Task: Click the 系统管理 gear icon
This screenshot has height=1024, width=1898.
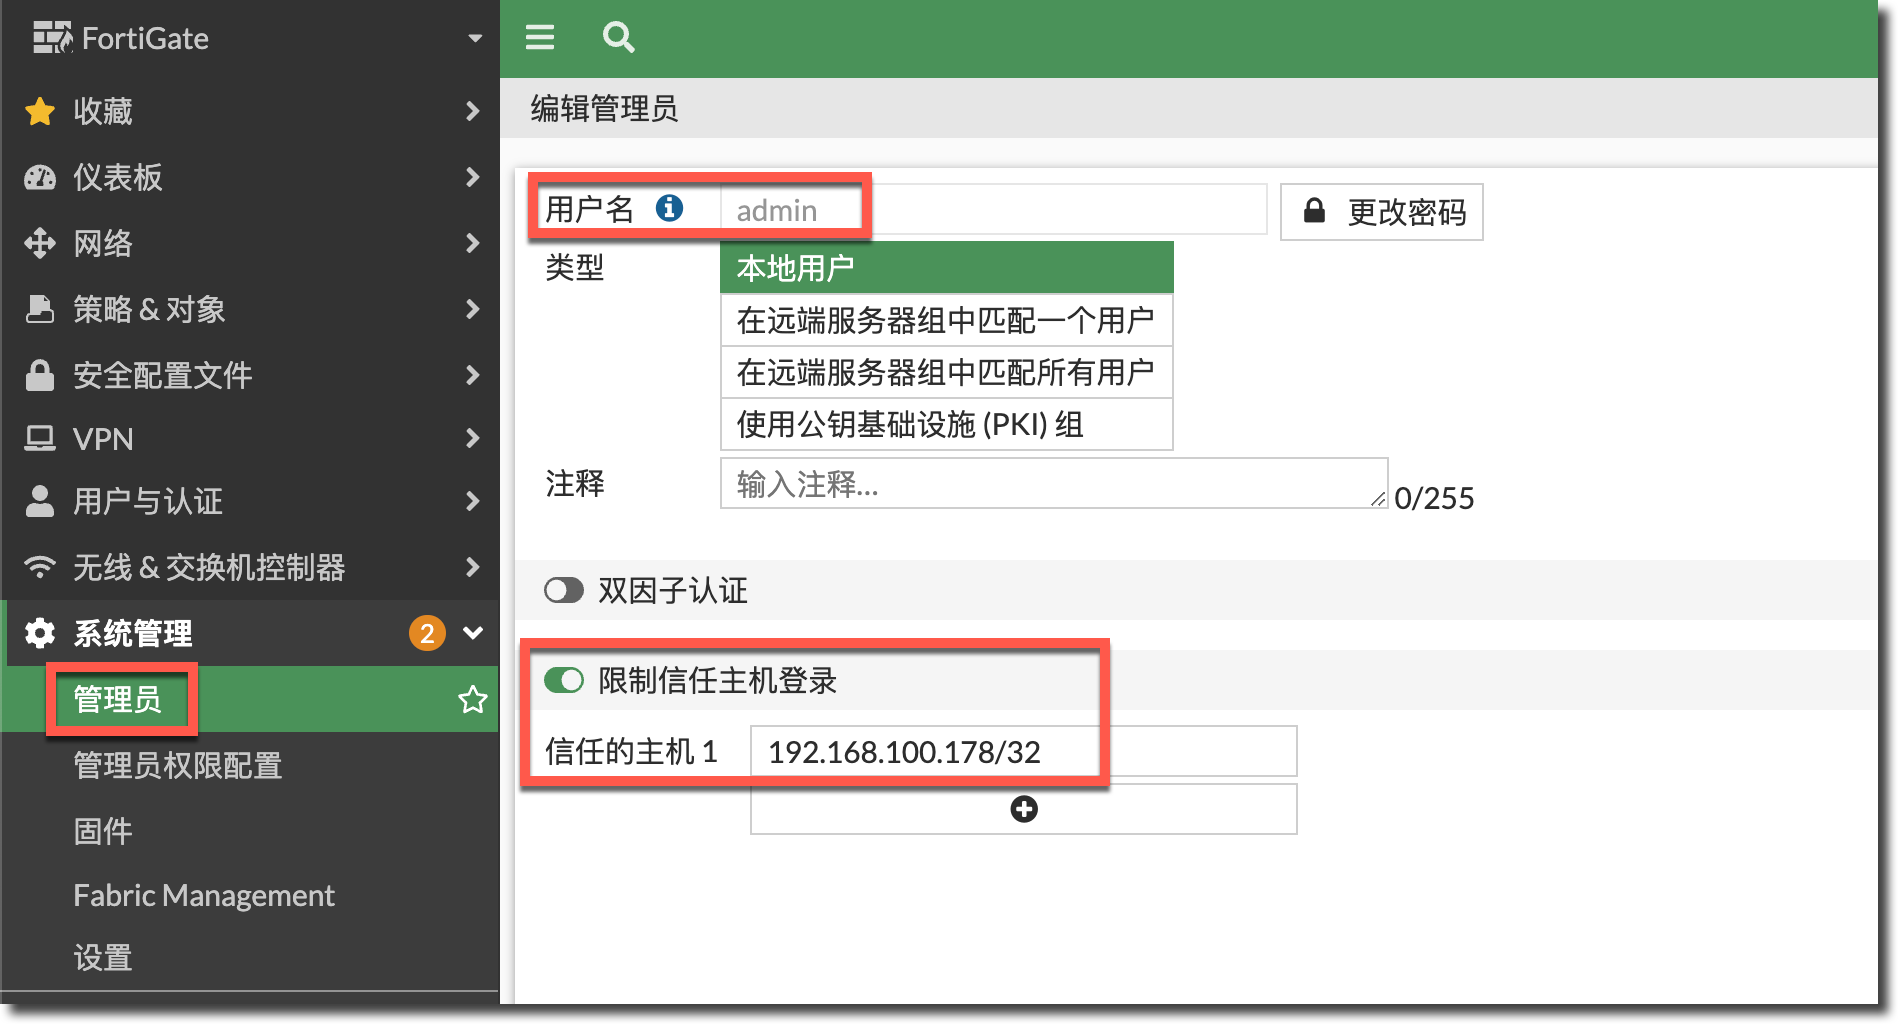Action: [x=40, y=633]
